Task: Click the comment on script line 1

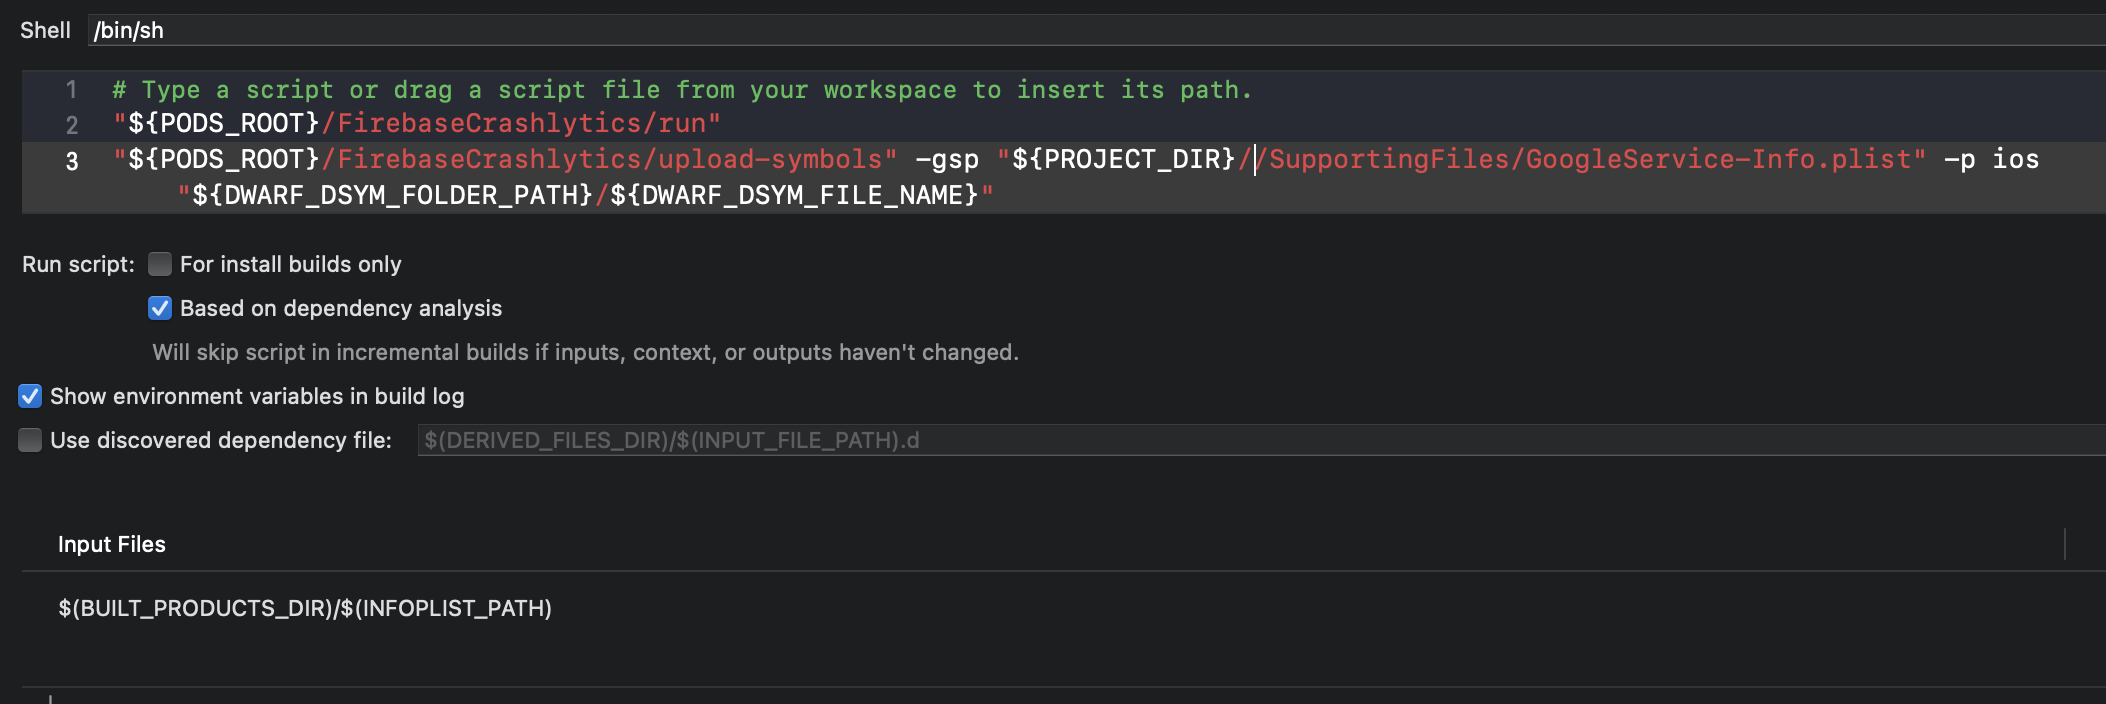Action: (x=682, y=90)
